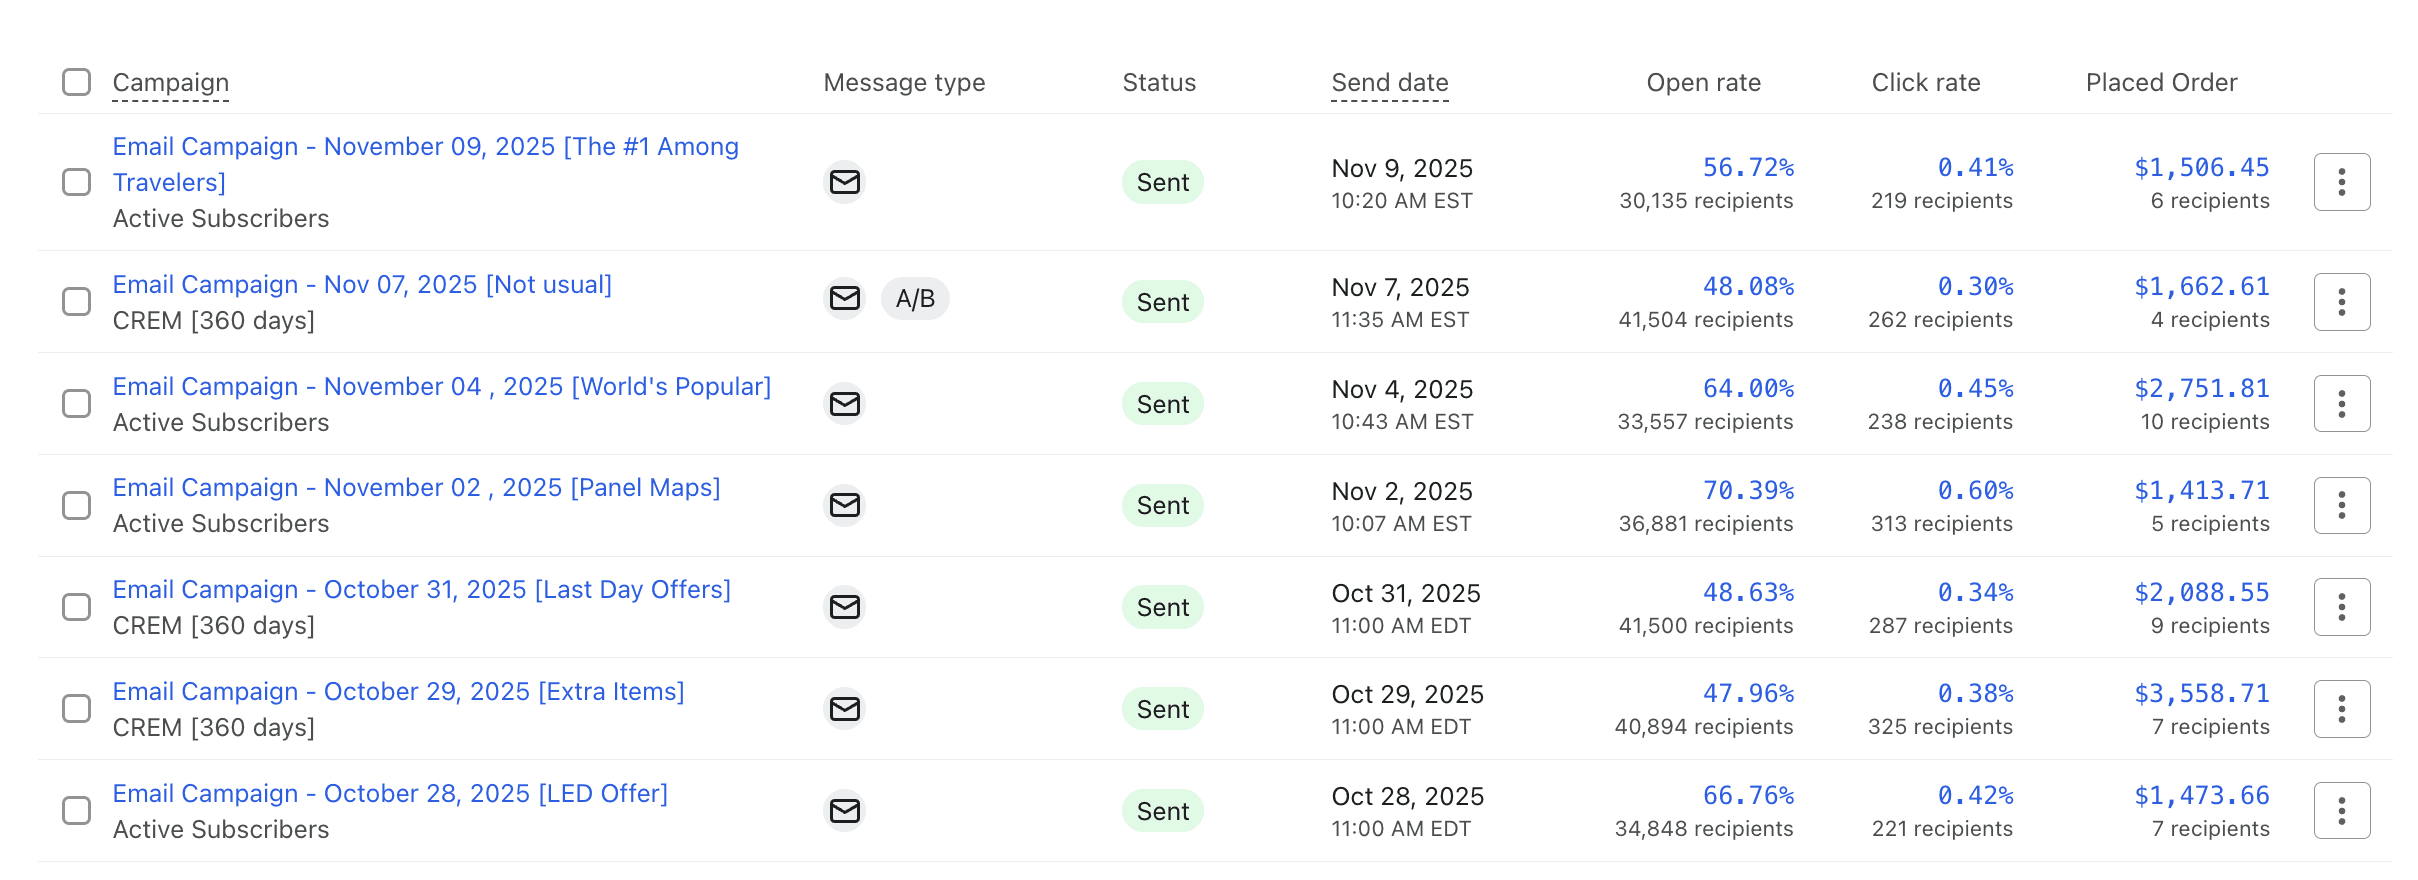The width and height of the screenshot is (2418, 880).
Task: Click email icon in Nov 9 campaign row
Action: tap(845, 182)
